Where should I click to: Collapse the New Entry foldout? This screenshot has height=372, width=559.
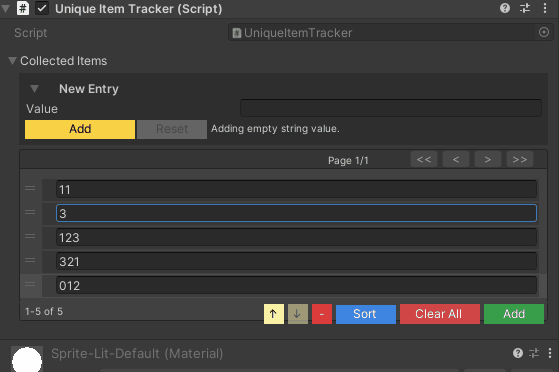(x=34, y=88)
